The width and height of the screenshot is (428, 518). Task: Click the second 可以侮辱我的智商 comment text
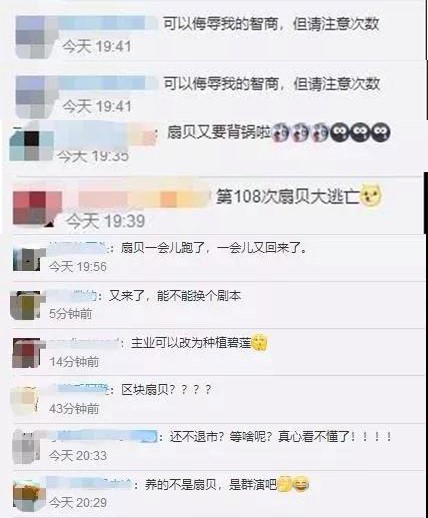271,83
